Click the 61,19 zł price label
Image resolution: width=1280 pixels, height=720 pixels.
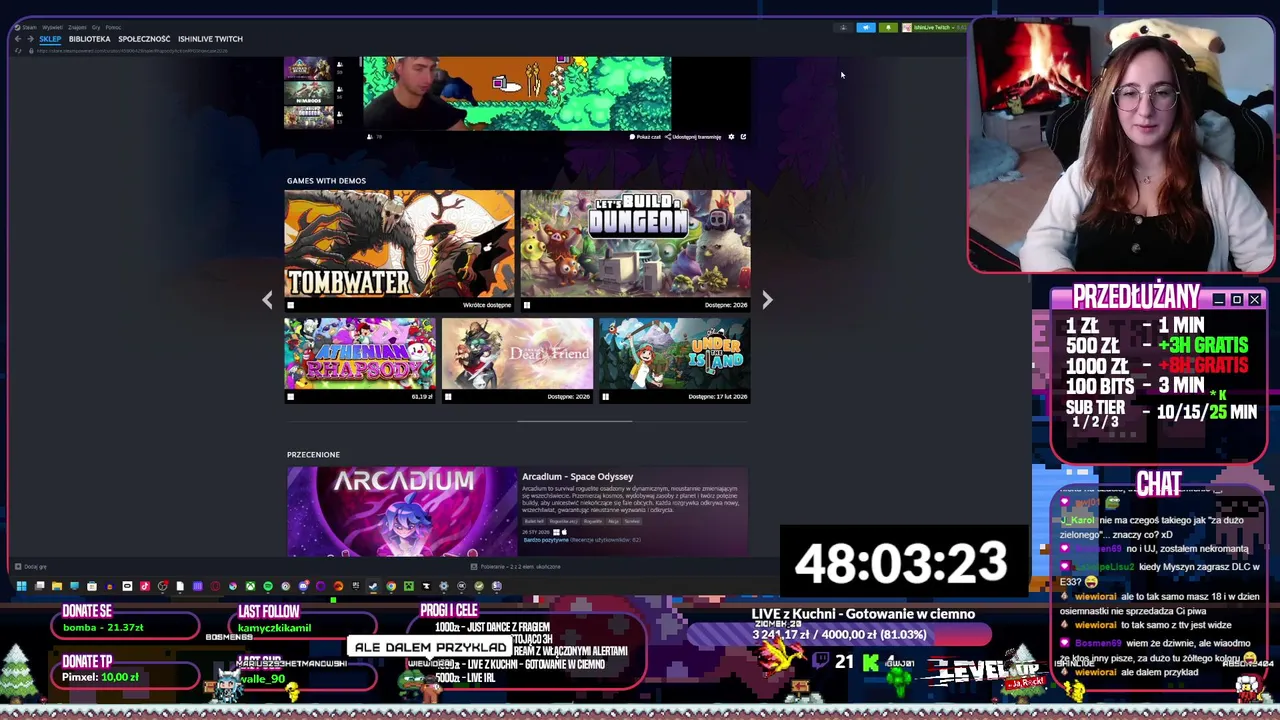point(422,397)
